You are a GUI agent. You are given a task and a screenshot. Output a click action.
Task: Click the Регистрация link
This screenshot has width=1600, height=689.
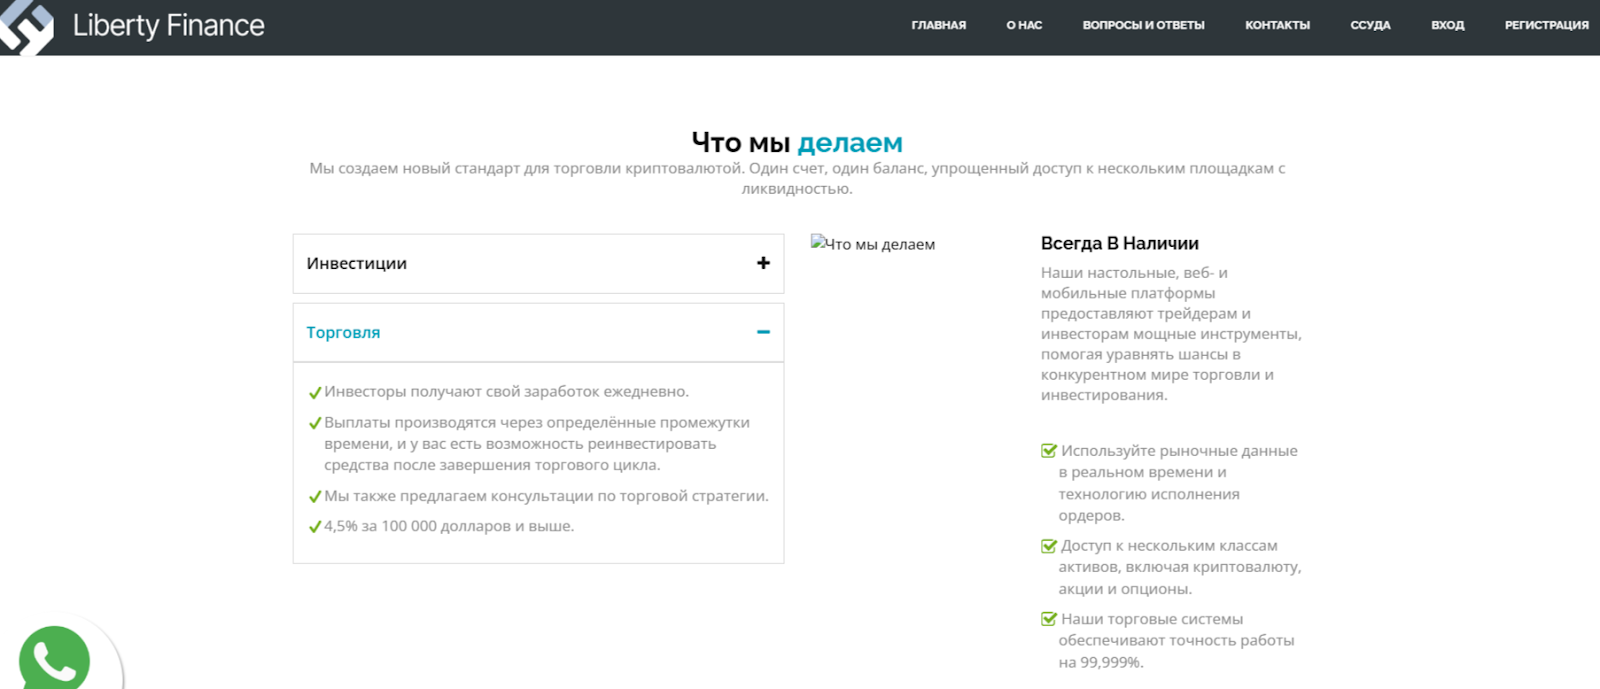[x=1546, y=25]
